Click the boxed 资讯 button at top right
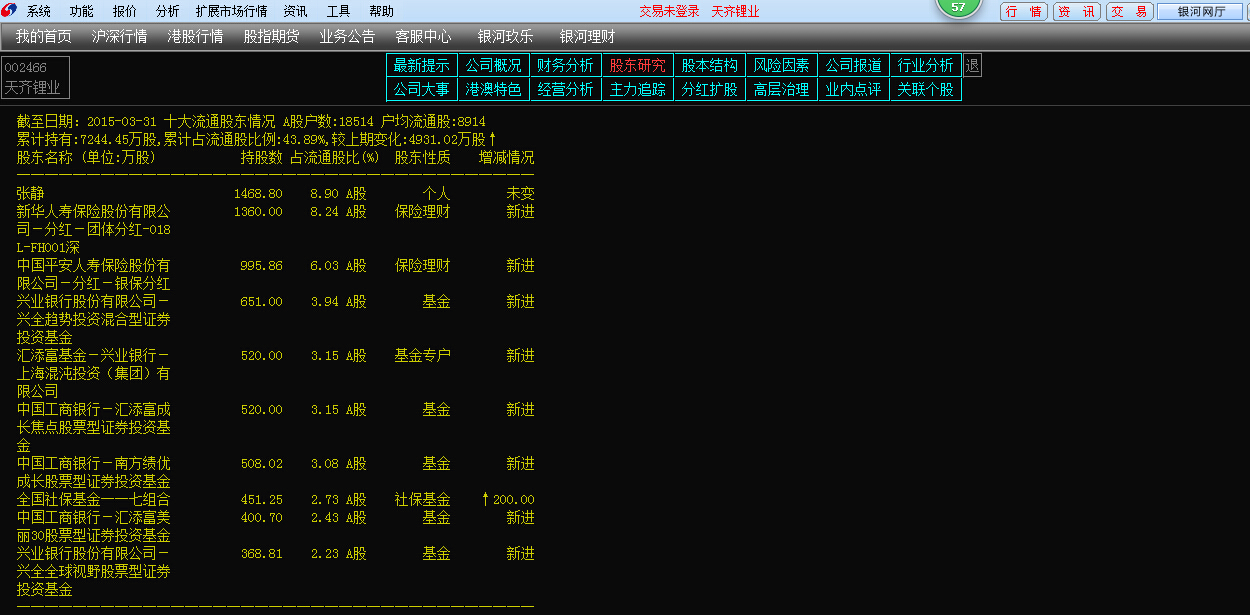Viewport: 1250px width, 615px height. 1077,12
